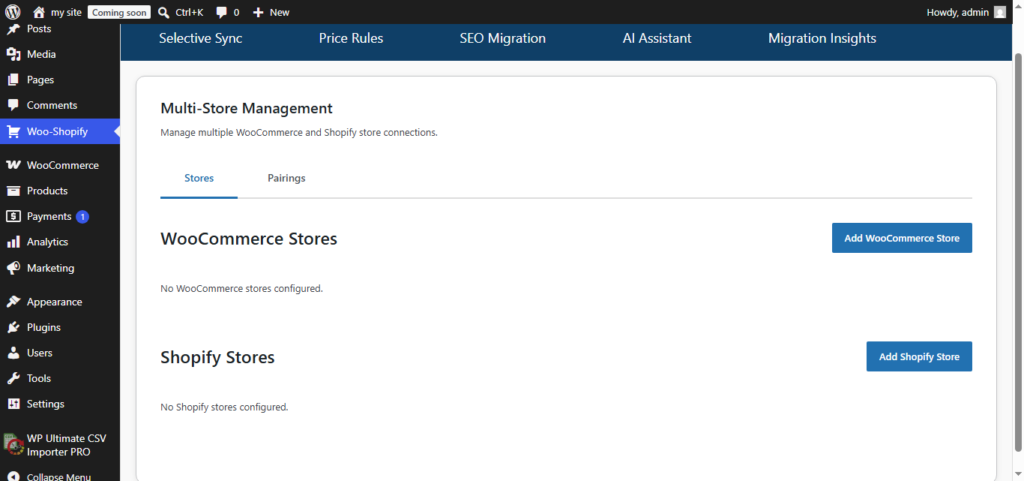Click the WordPress logo icon
Image resolution: width=1024 pixels, height=481 pixels.
click(12, 12)
